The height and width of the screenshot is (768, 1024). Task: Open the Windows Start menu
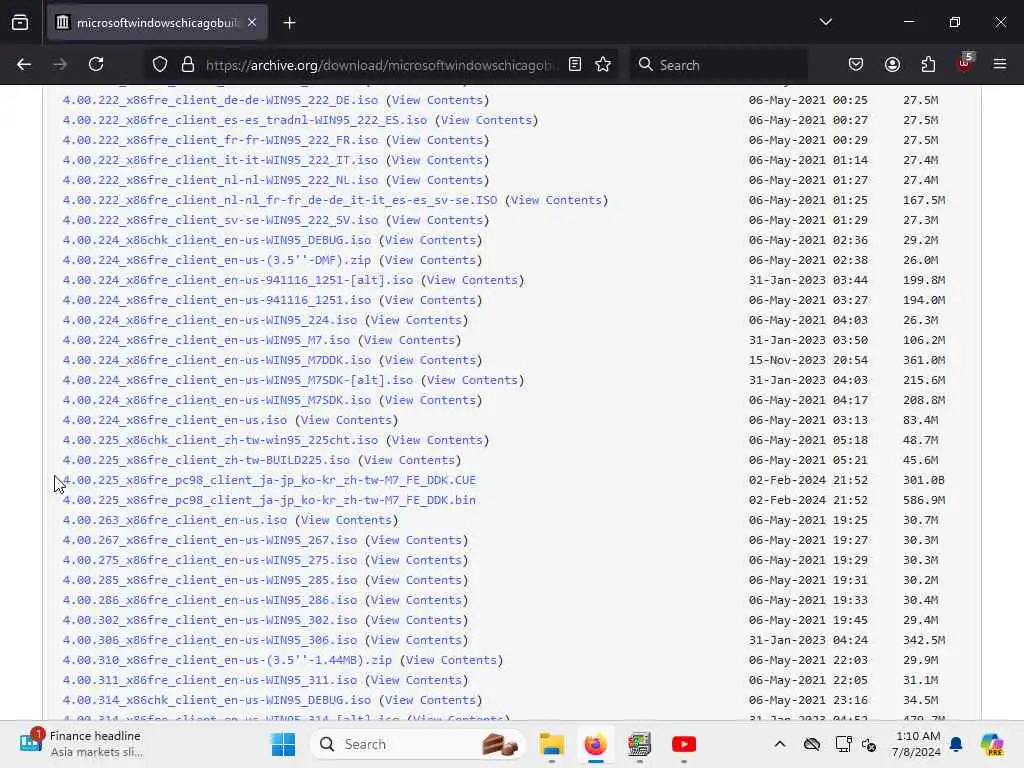point(283,744)
